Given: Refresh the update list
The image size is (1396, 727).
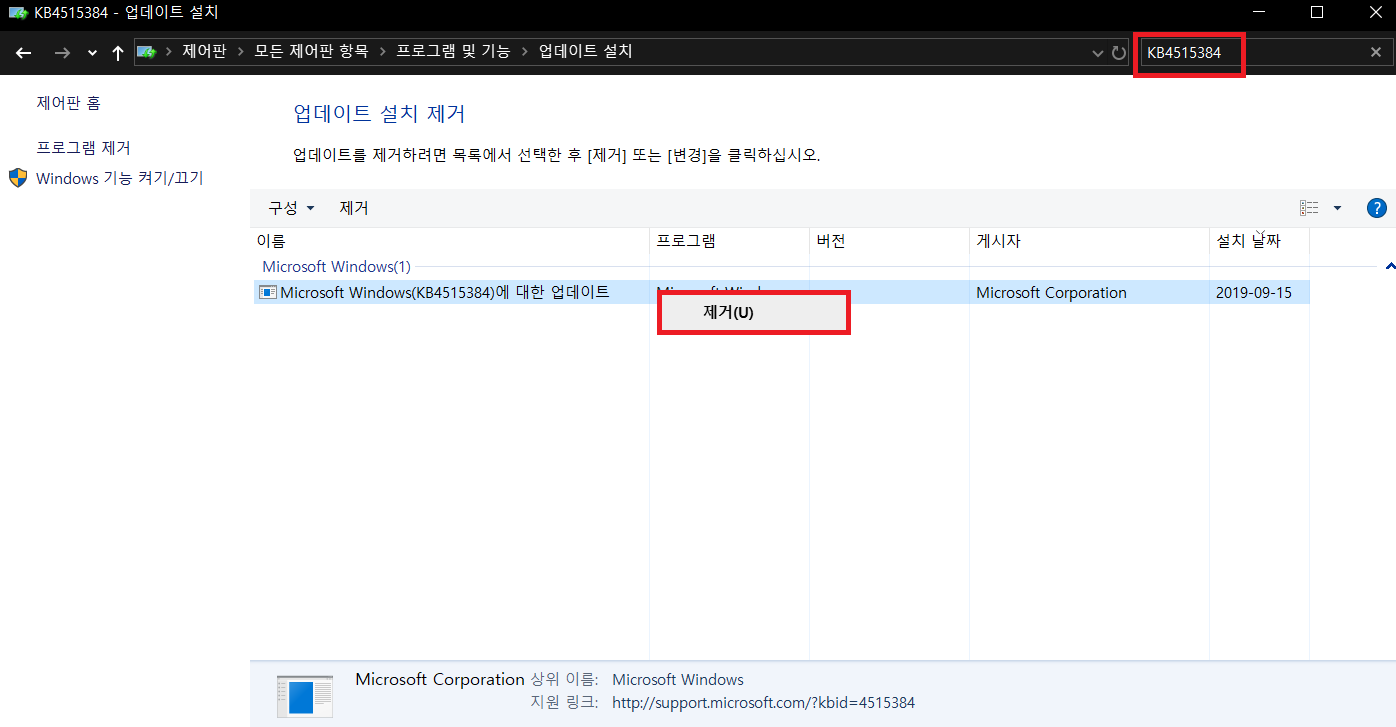Looking at the screenshot, I should (1119, 52).
